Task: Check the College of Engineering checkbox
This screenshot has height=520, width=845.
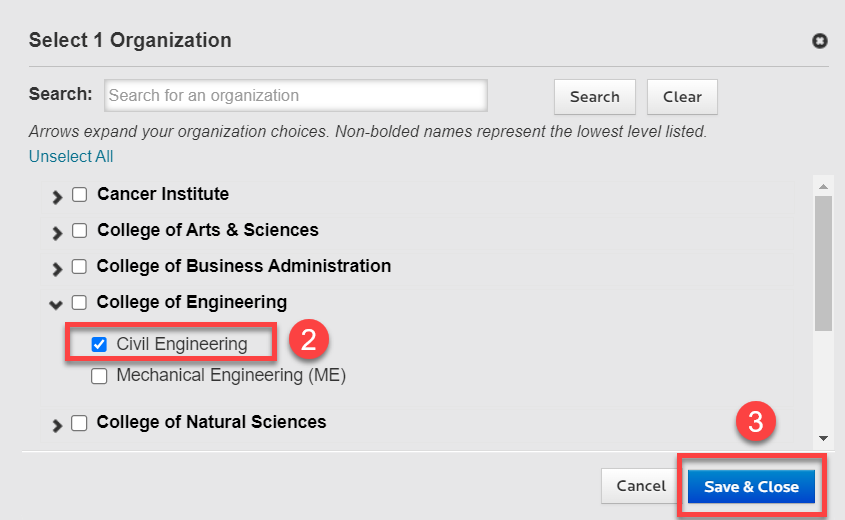Action: (80, 303)
